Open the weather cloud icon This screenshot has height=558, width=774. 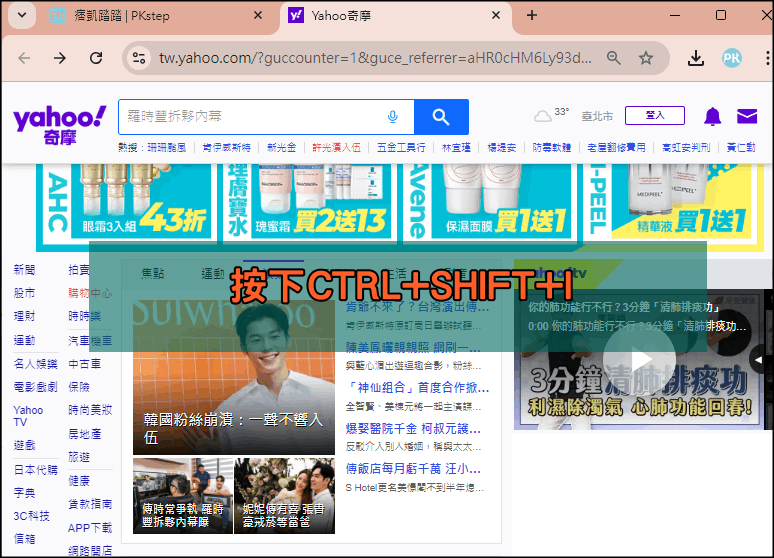542,117
